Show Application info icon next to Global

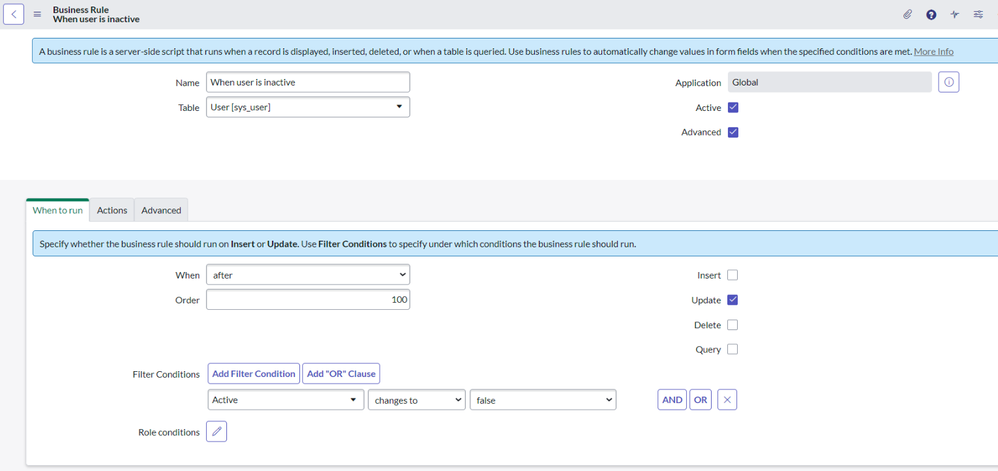tap(949, 82)
